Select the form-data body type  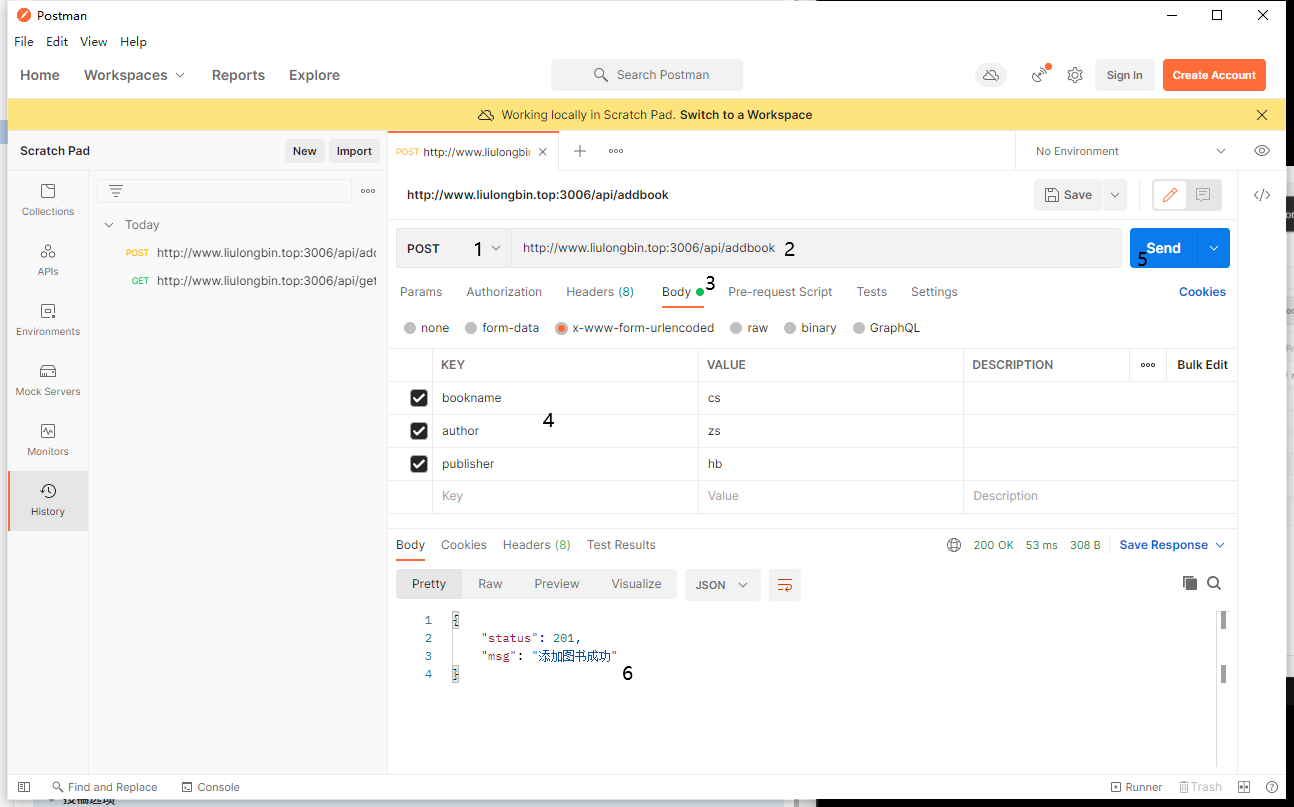[x=471, y=328]
